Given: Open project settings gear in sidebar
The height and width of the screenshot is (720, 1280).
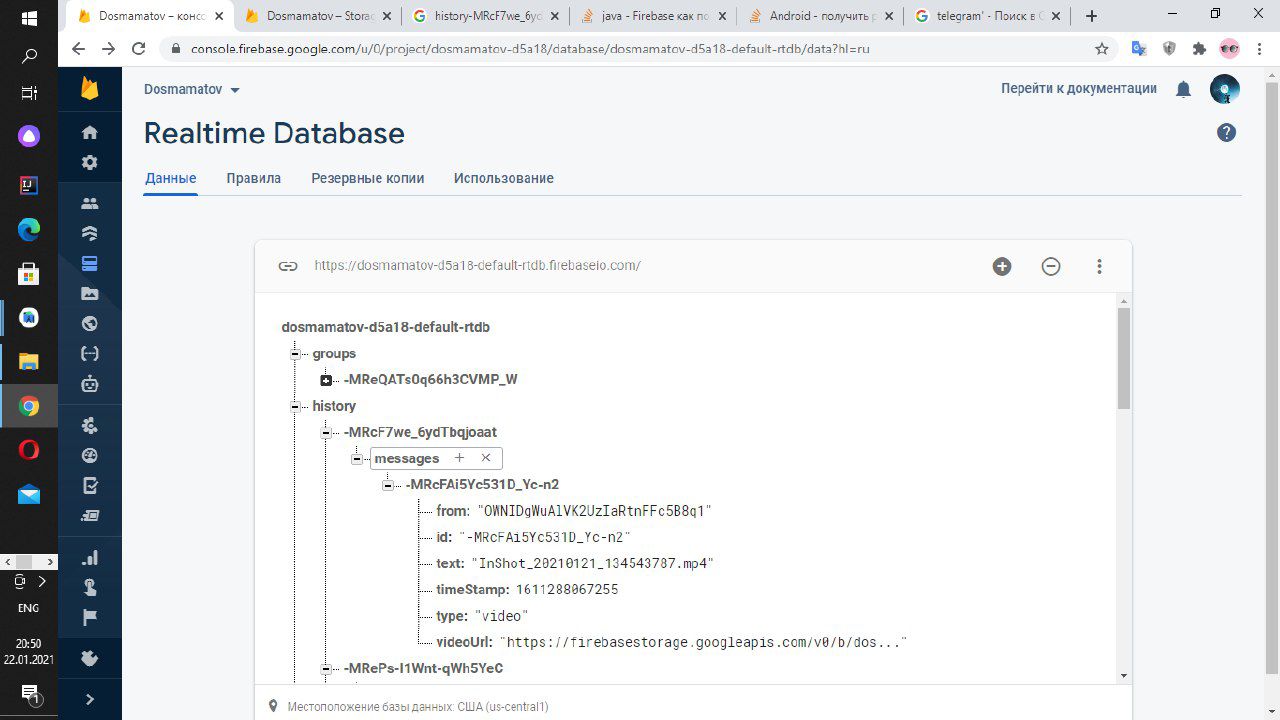Looking at the screenshot, I should [x=90, y=162].
